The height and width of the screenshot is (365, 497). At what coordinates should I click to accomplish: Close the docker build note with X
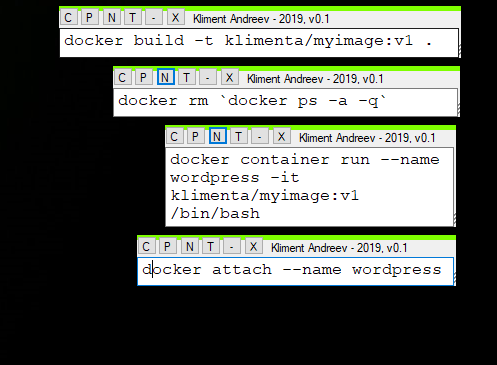click(x=175, y=17)
